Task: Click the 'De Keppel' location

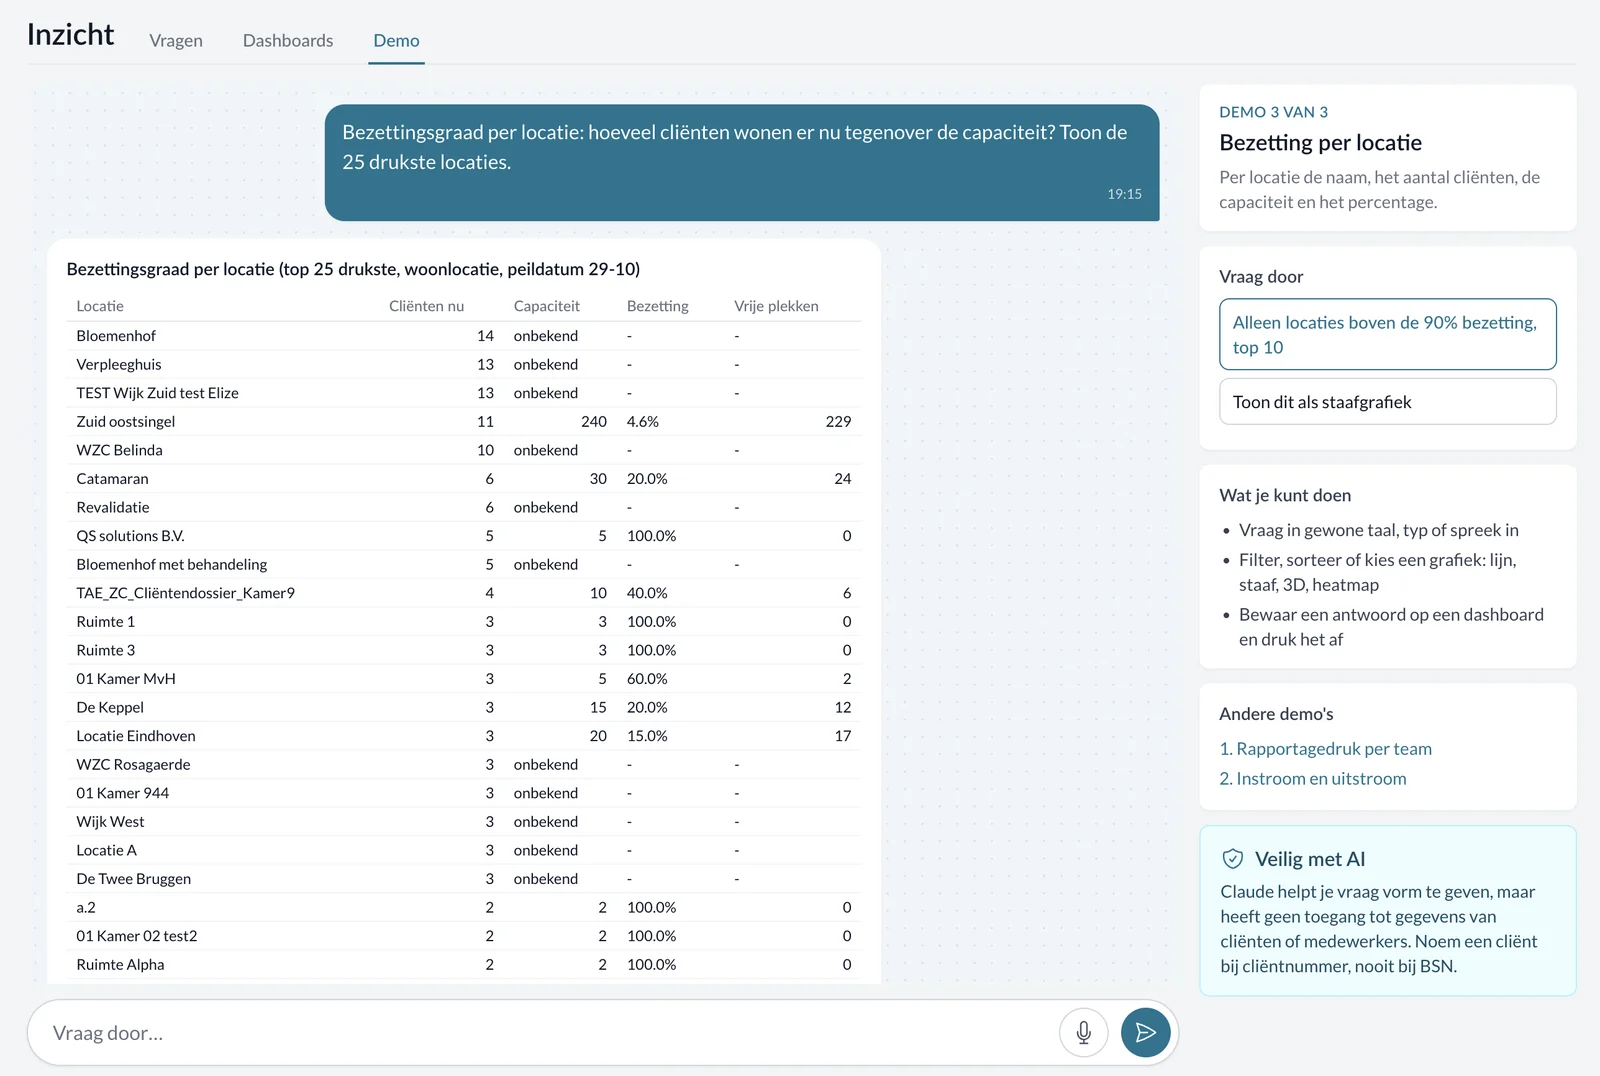Action: (x=110, y=708)
